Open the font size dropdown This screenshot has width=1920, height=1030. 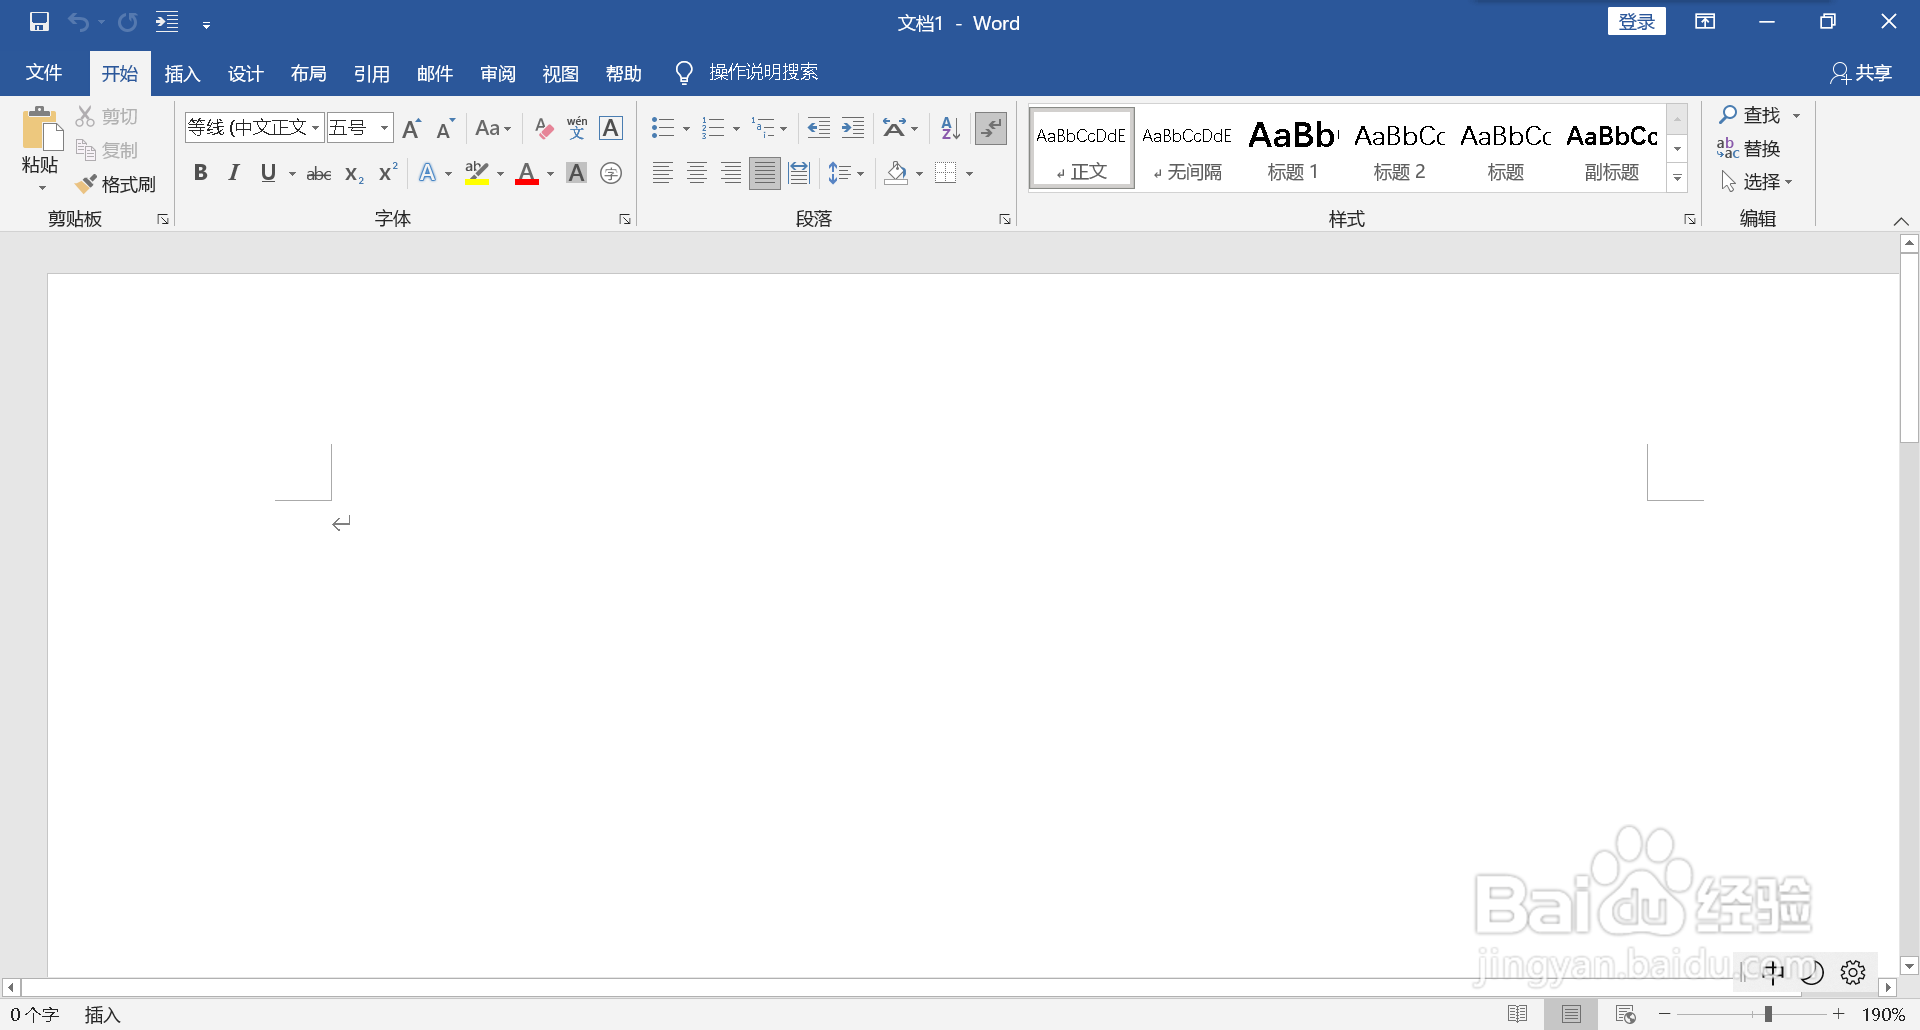pos(384,128)
